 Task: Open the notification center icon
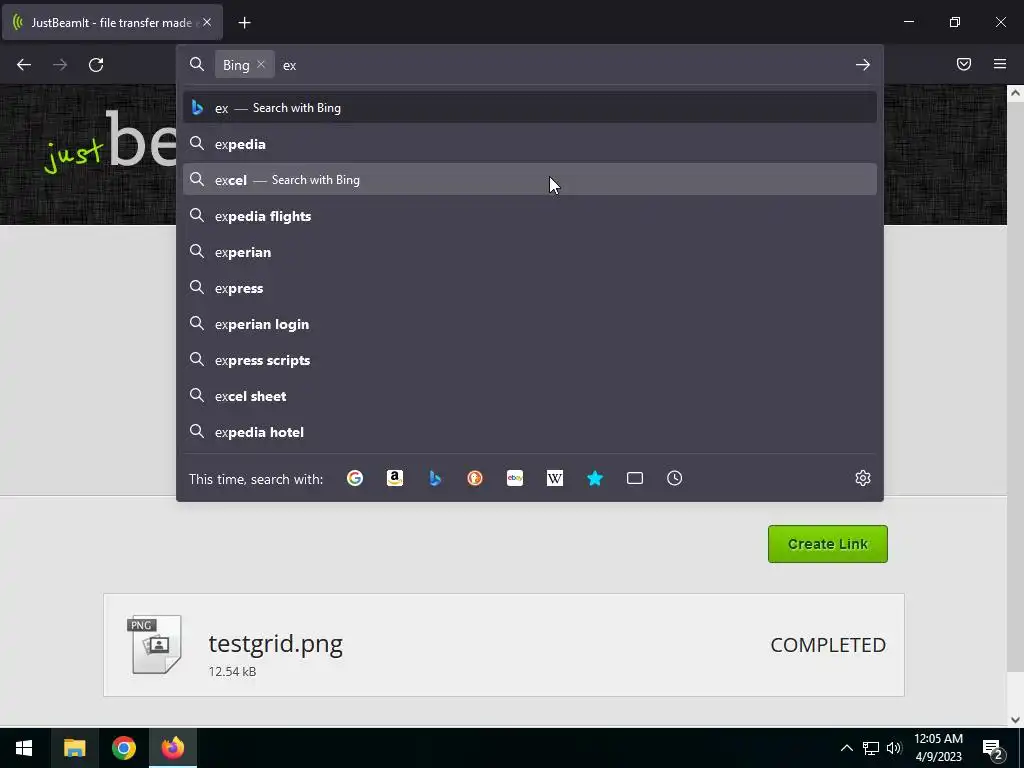993,748
